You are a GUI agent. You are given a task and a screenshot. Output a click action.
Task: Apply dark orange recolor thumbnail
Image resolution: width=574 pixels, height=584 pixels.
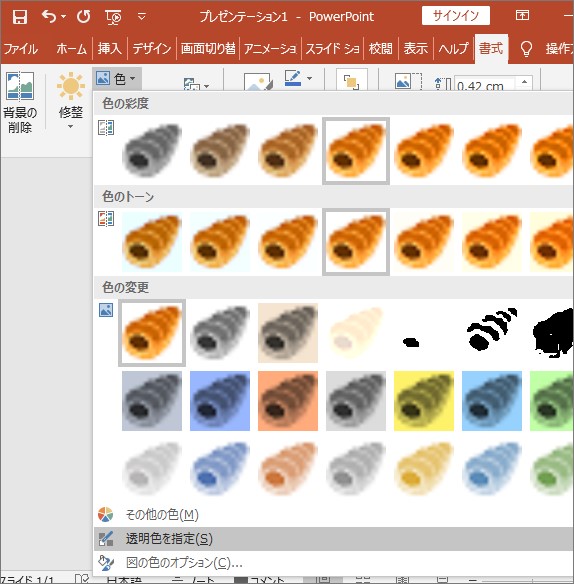pos(288,401)
